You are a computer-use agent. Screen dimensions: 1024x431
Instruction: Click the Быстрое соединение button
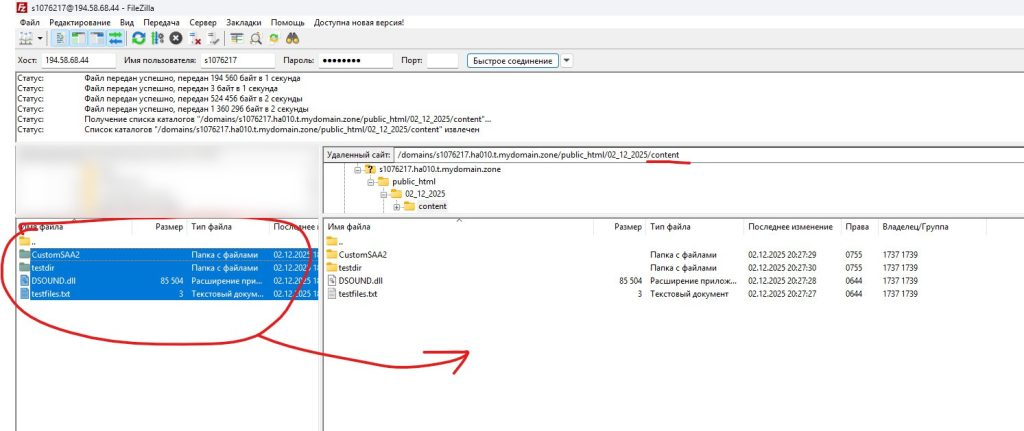pos(512,61)
